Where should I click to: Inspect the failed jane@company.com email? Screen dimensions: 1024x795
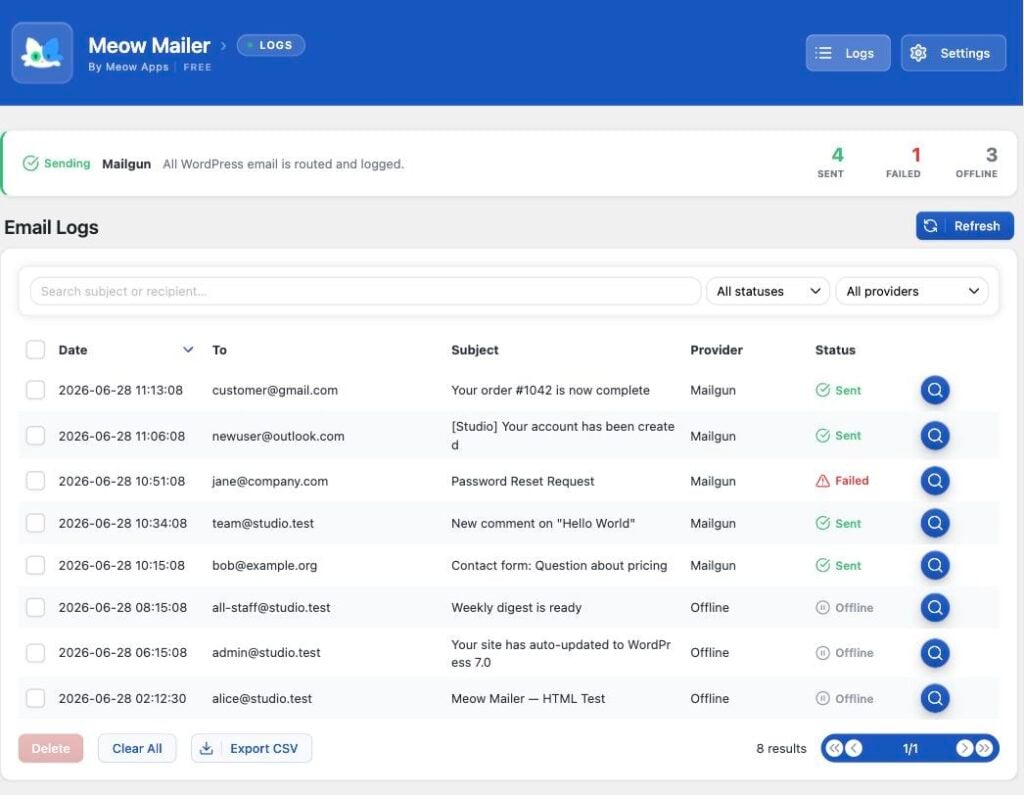[x=935, y=481]
